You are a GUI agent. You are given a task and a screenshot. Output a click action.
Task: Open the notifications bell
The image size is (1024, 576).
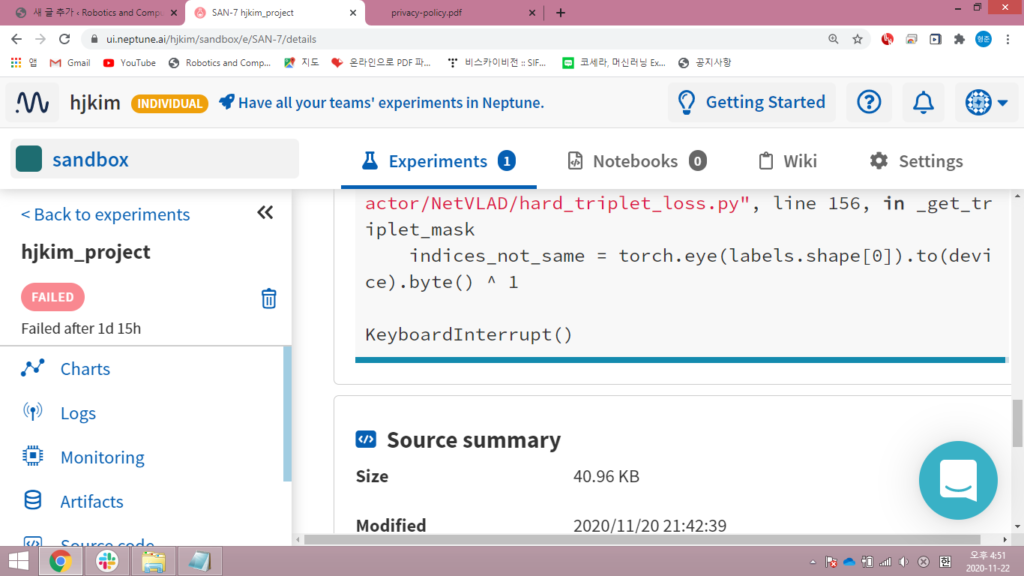(923, 102)
